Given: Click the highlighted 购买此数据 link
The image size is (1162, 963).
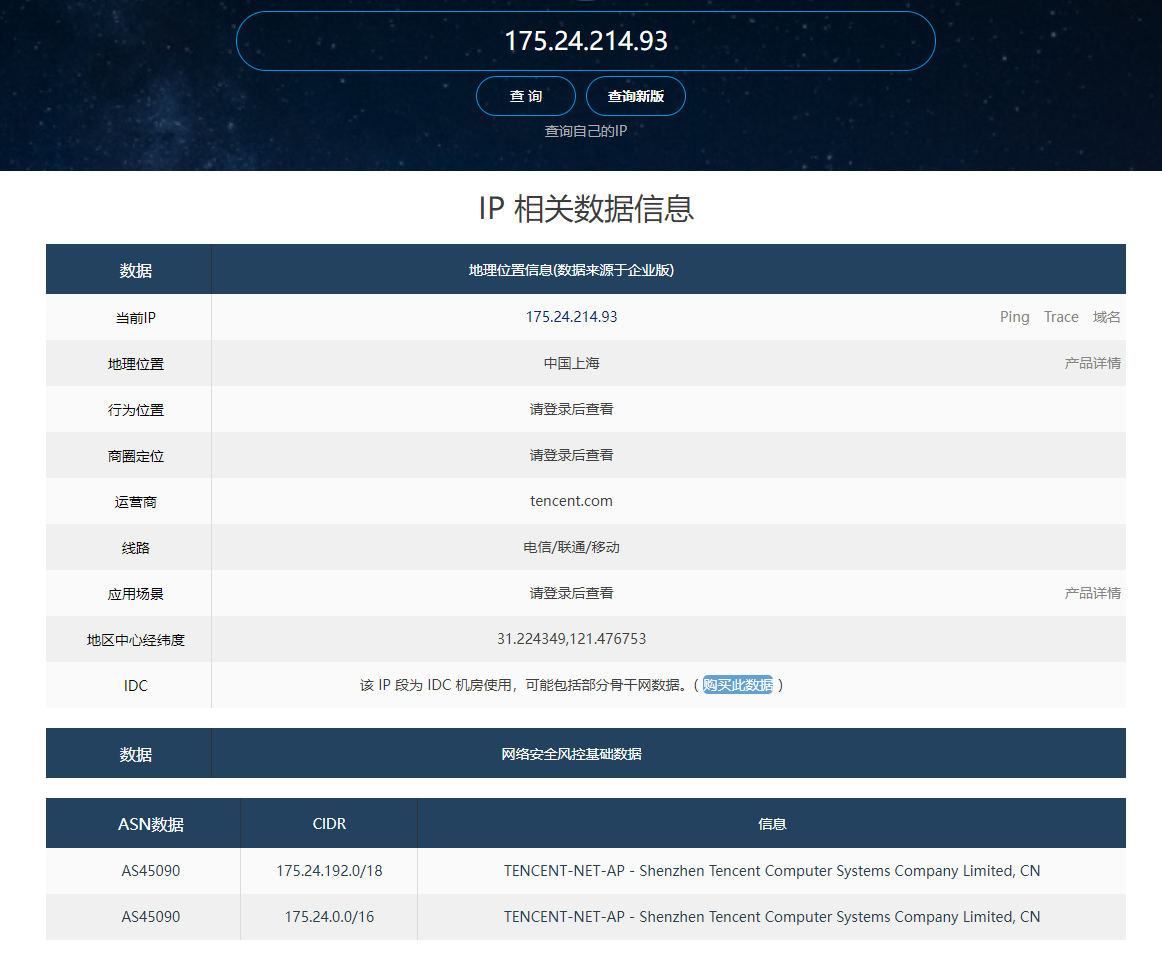Looking at the screenshot, I should [x=738, y=685].
